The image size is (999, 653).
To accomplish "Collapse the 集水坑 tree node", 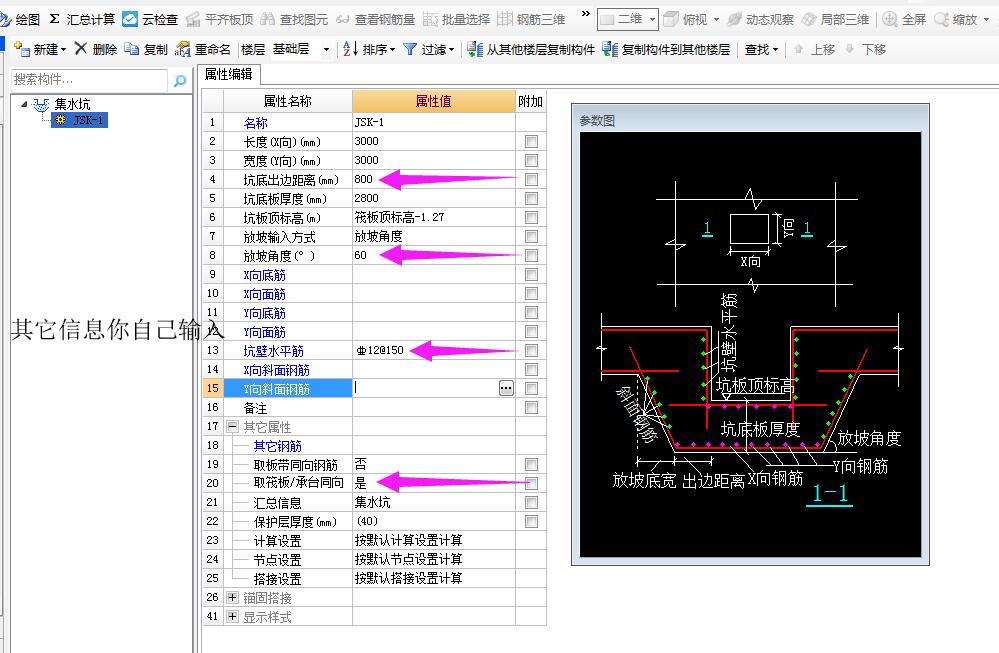I will tap(24, 104).
